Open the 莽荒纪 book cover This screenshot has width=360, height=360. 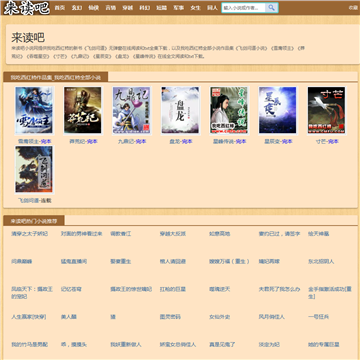[83, 110]
